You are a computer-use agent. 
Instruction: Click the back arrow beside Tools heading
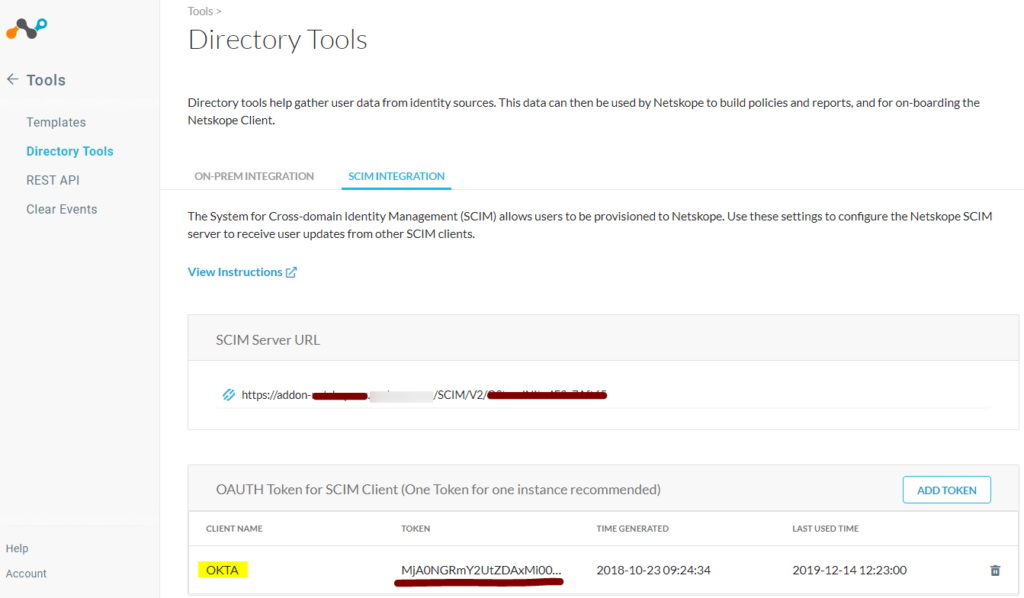click(x=12, y=80)
